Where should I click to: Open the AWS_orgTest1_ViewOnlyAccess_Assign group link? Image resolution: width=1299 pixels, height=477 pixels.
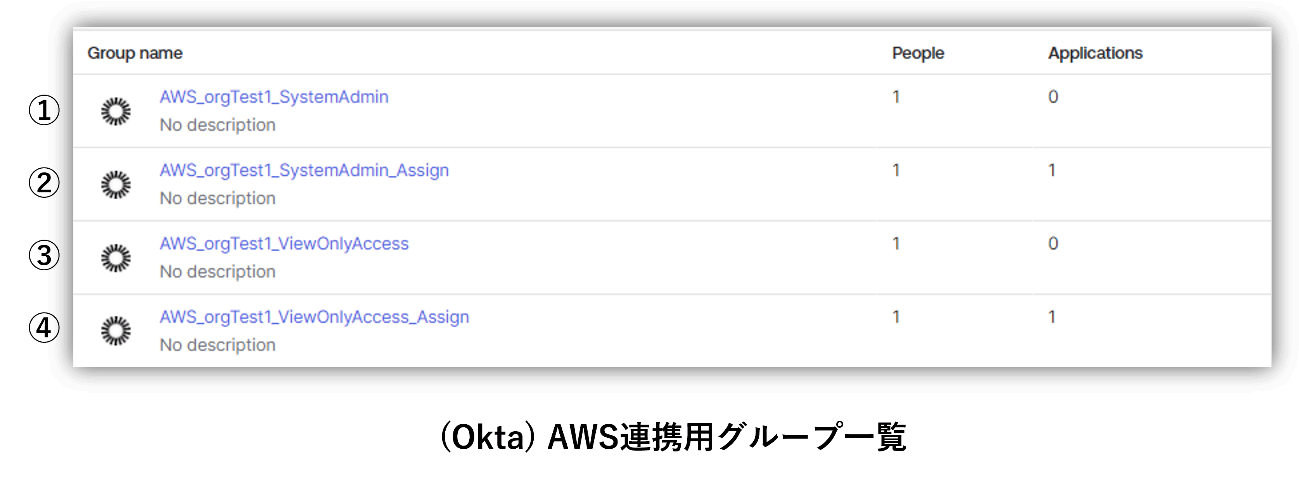coord(314,317)
